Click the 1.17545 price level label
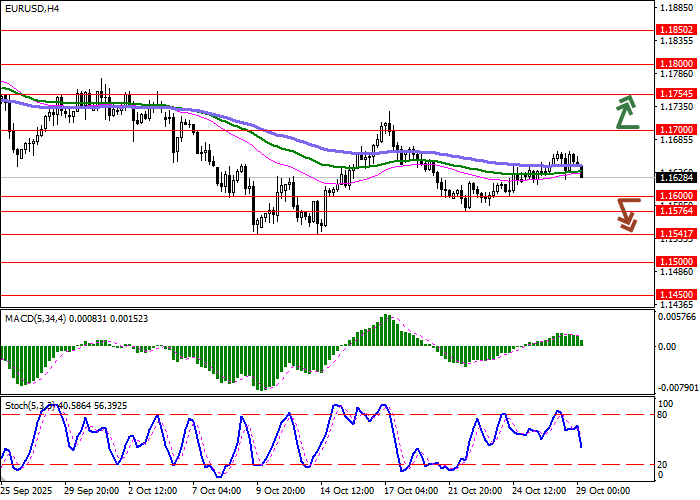 pos(677,93)
